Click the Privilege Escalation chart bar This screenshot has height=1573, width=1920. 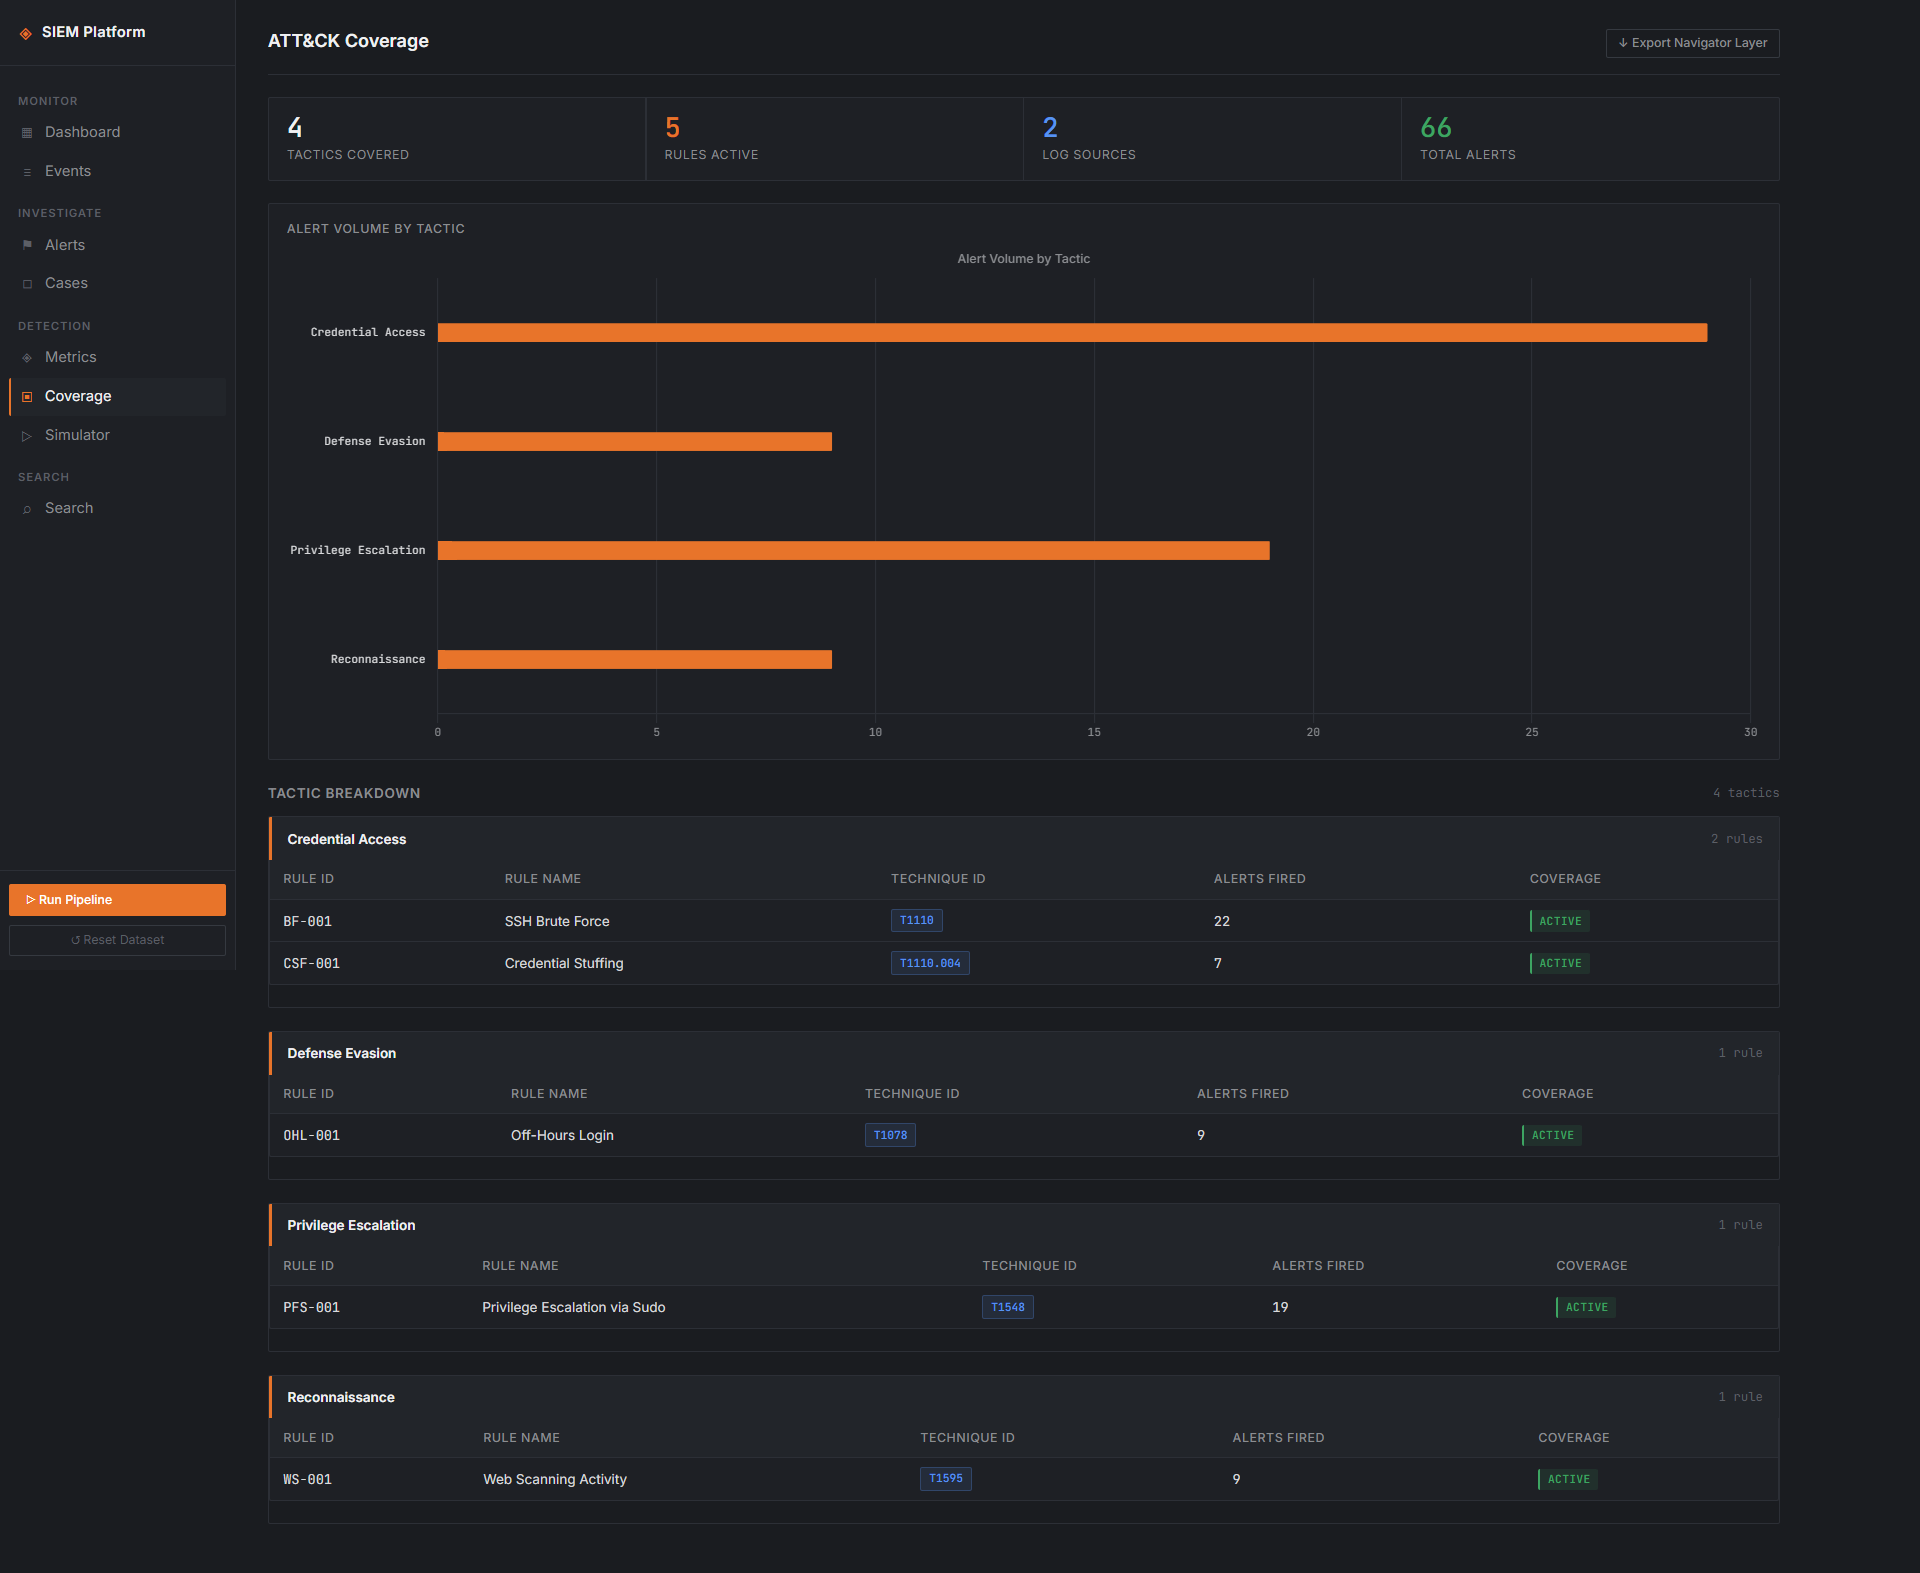tap(854, 550)
